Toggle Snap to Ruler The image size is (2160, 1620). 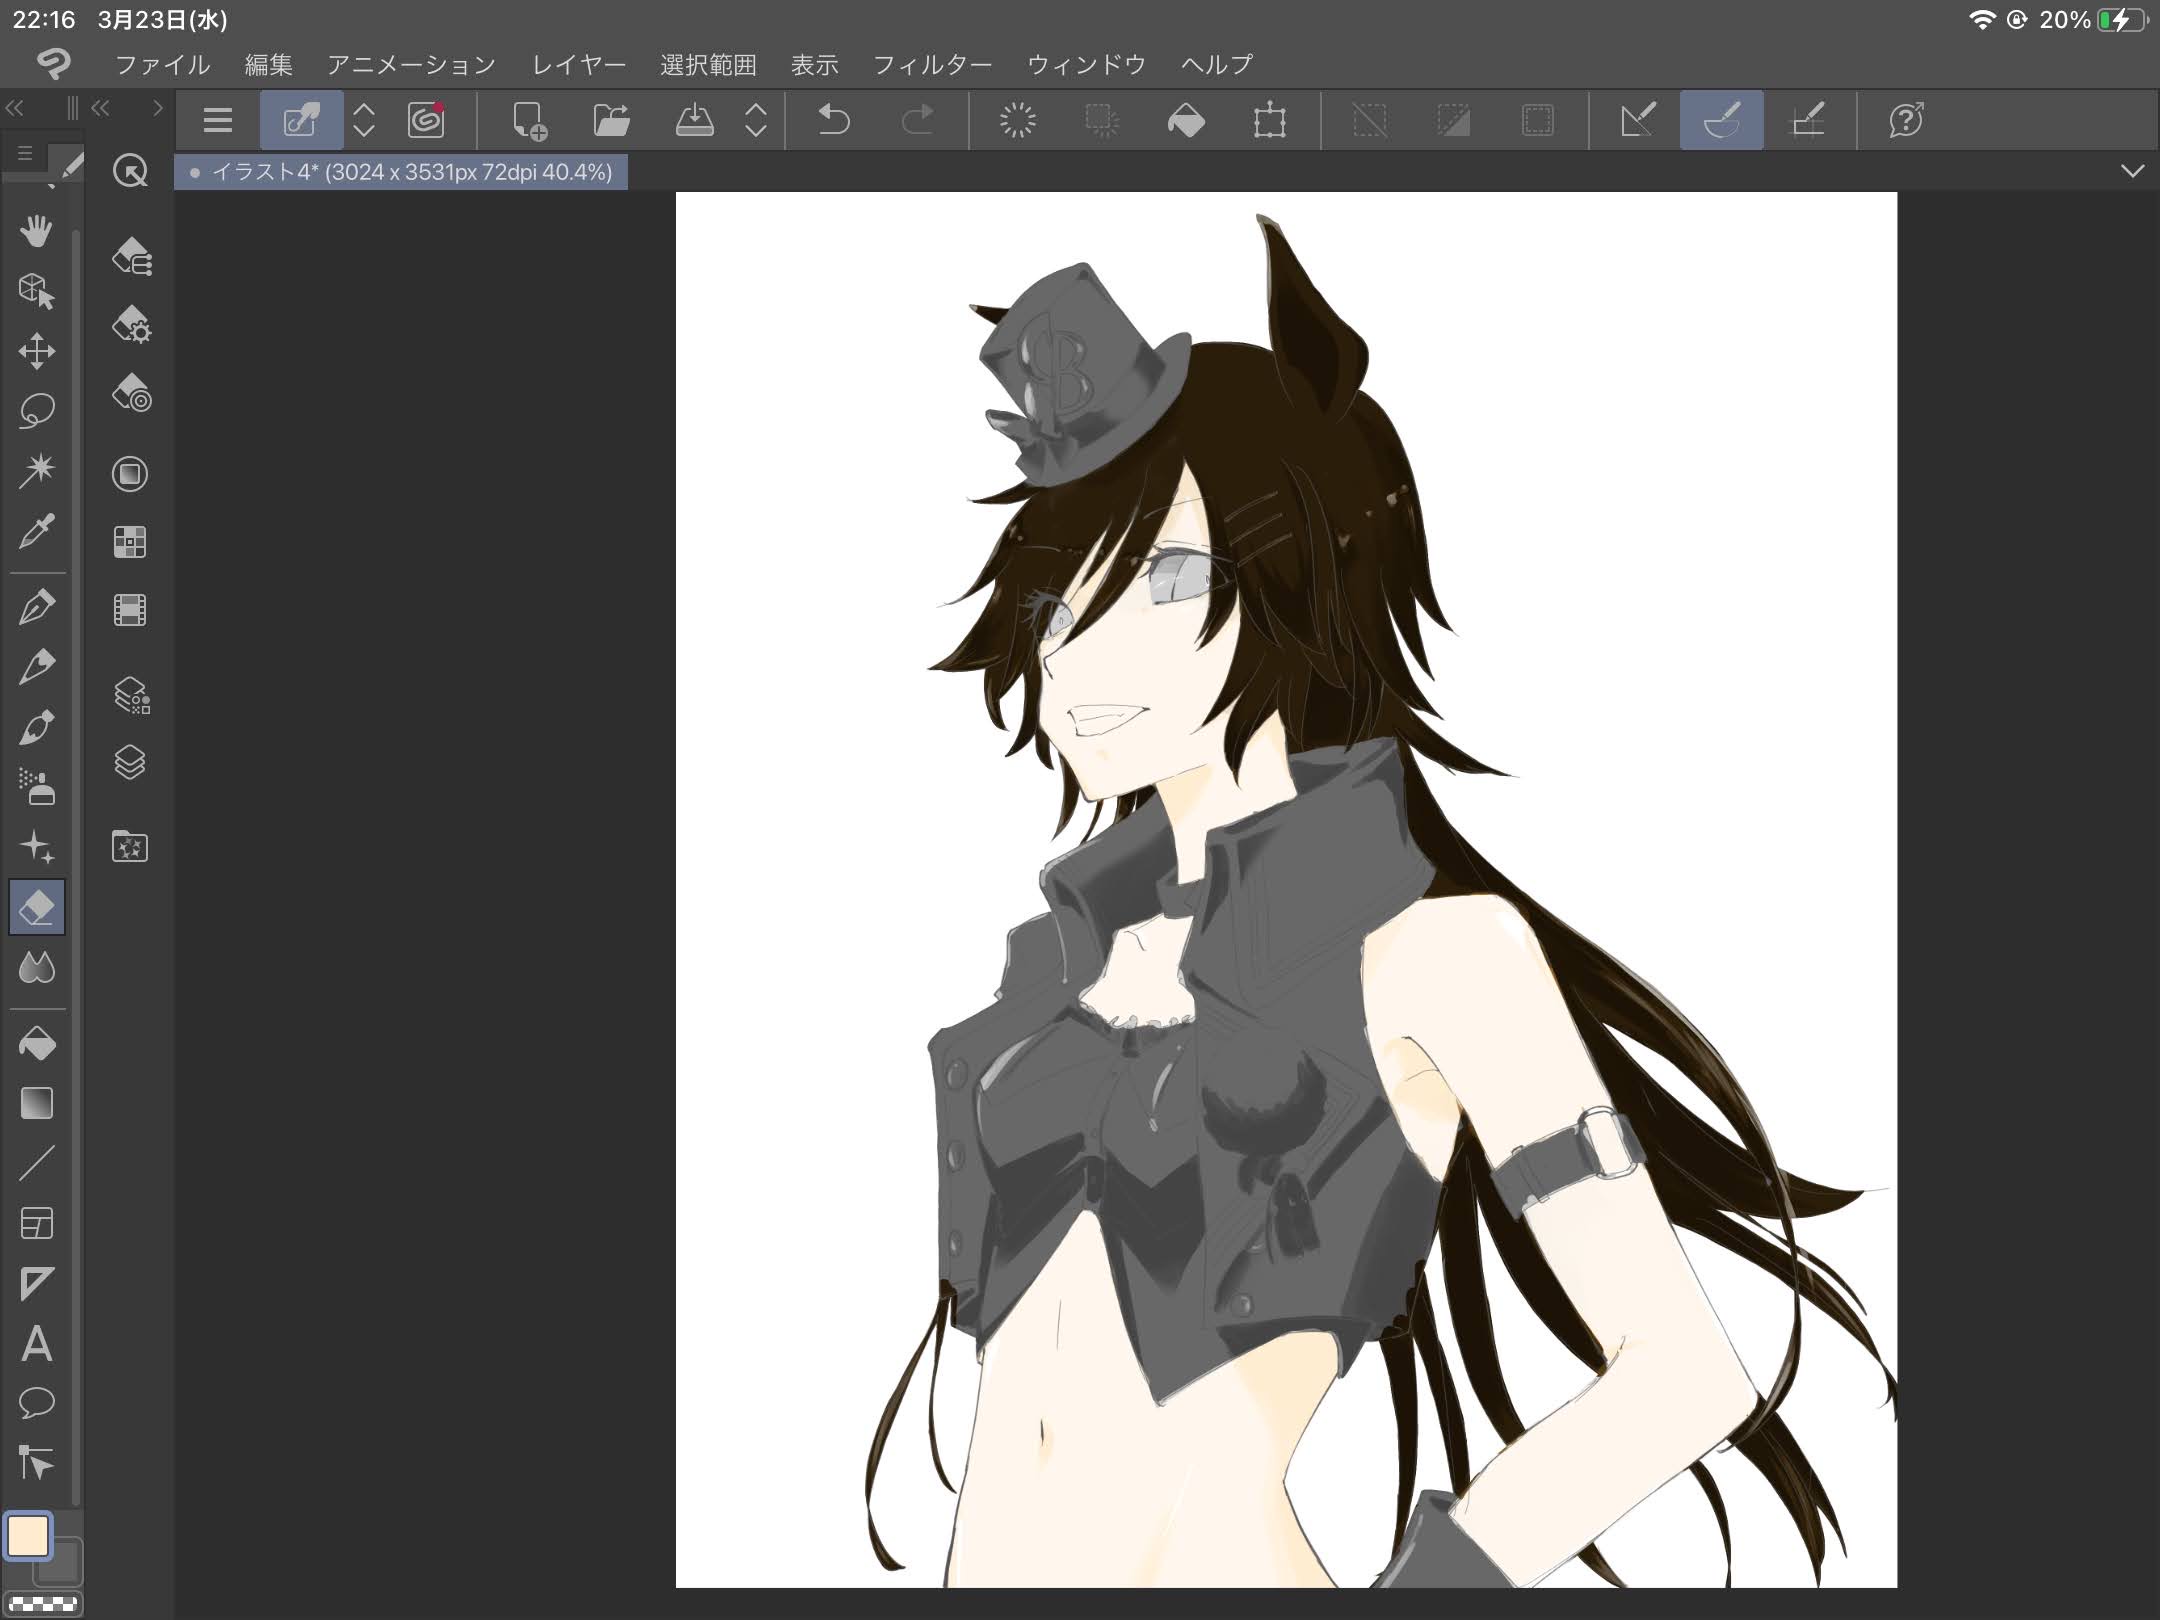[1638, 121]
